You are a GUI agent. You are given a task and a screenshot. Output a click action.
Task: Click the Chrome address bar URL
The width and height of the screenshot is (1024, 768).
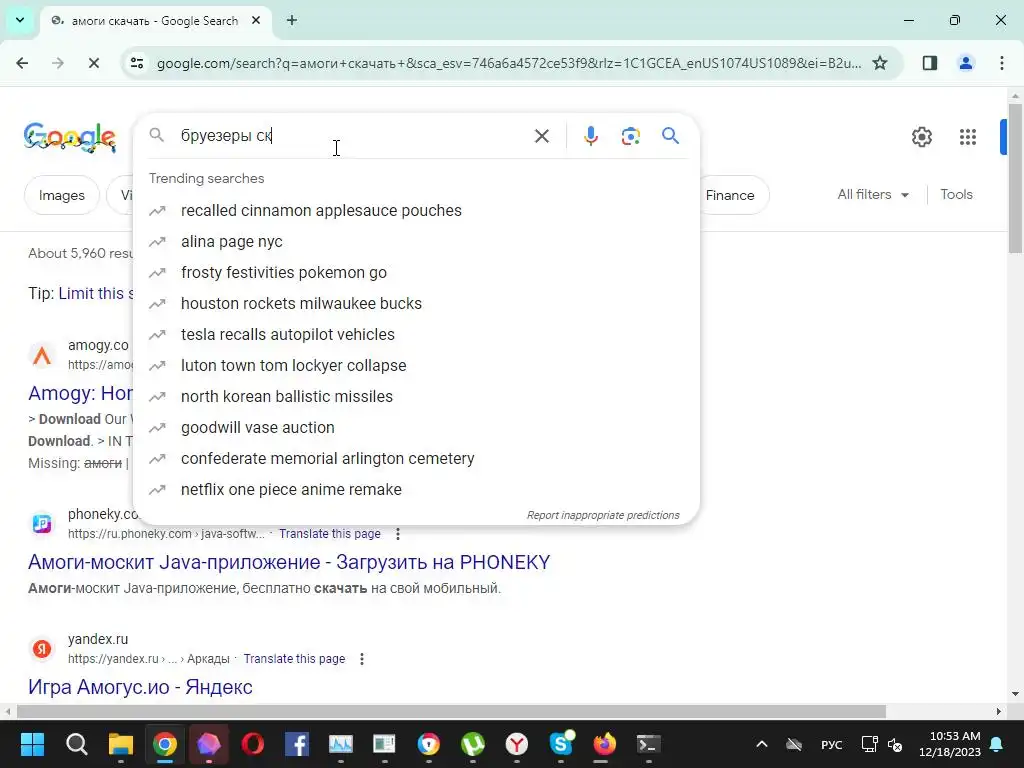pos(509,63)
